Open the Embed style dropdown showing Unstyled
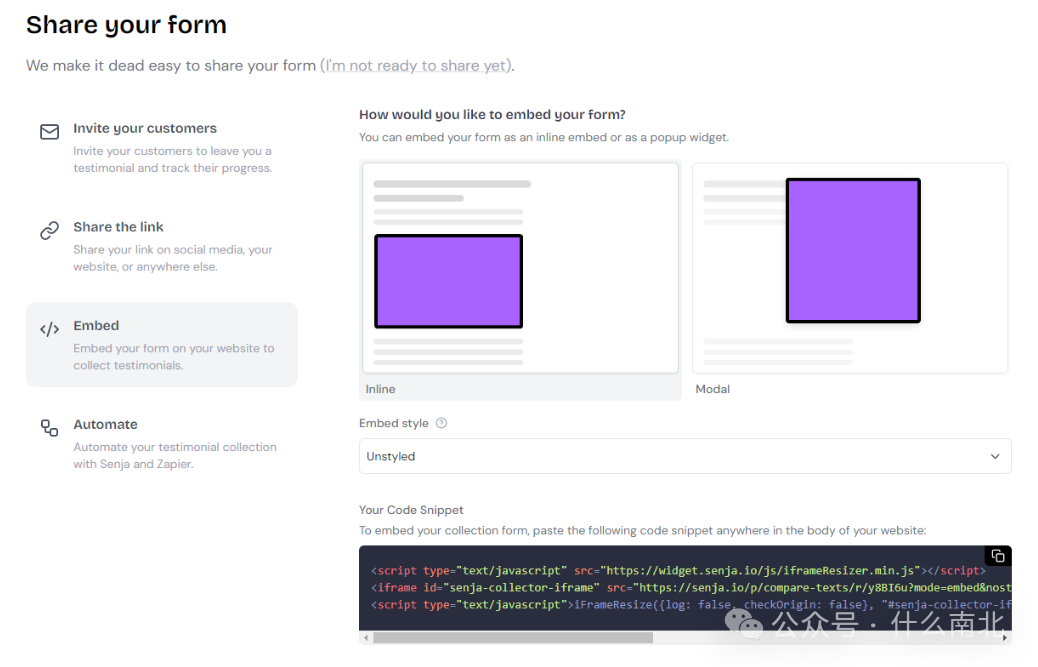Image resolution: width=1038 pixels, height=667 pixels. (x=685, y=456)
